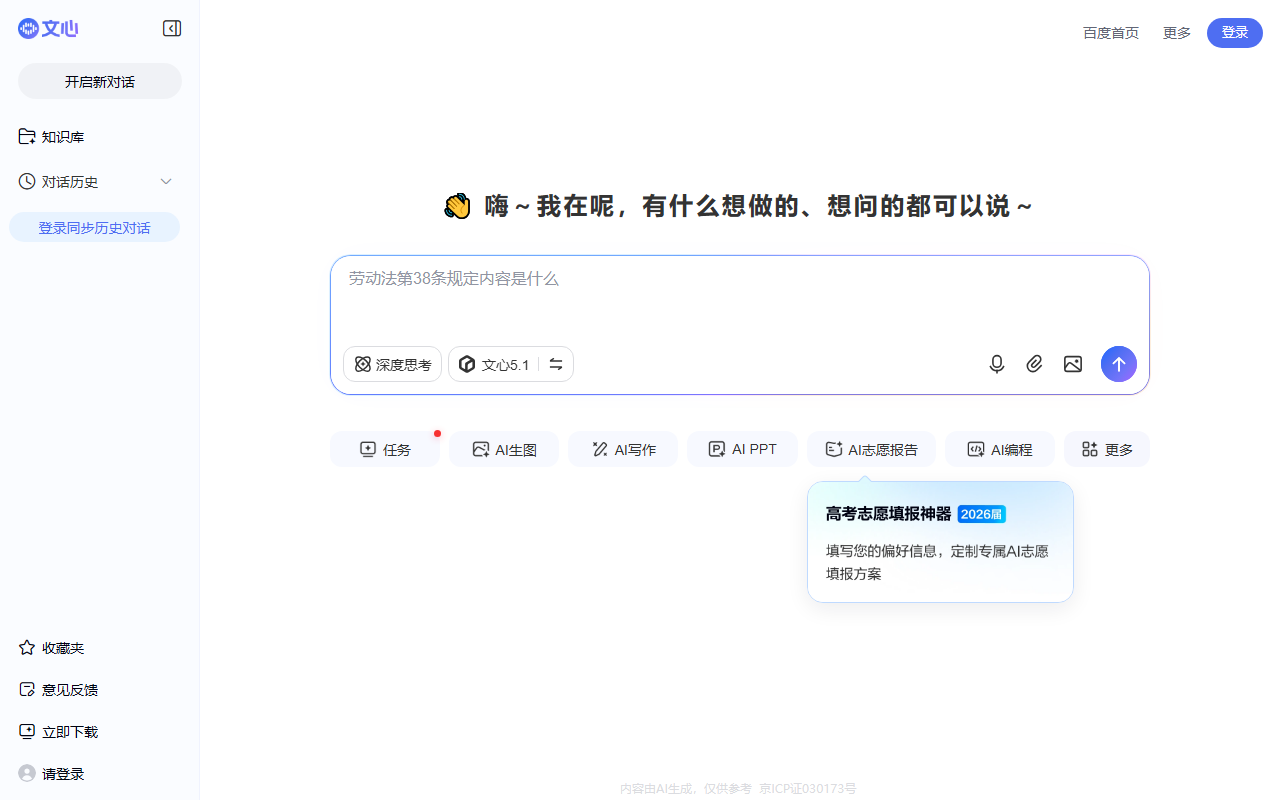Select the 任务 shortcut
Viewport: 1280px width, 800px height.
(x=385, y=449)
